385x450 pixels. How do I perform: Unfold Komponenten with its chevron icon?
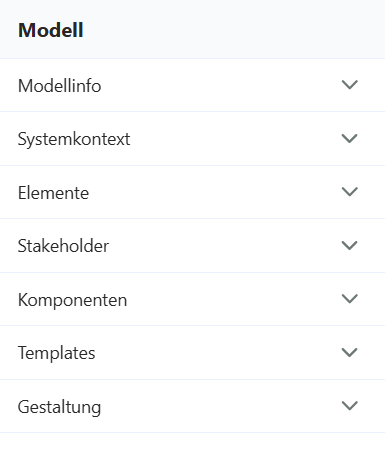click(x=350, y=299)
